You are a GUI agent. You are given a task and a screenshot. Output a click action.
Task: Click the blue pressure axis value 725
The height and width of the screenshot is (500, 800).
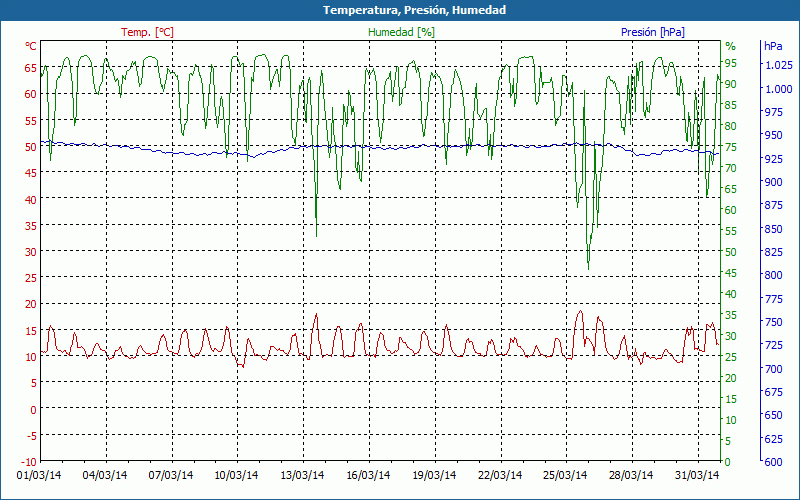(x=773, y=345)
